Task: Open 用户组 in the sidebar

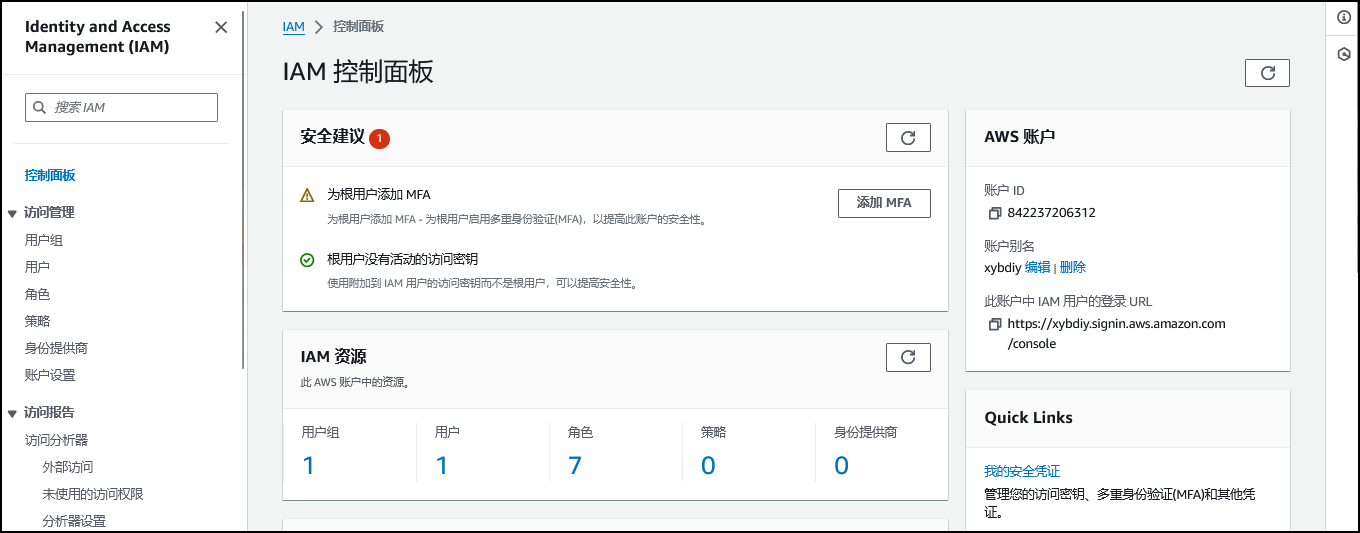Action: [x=44, y=240]
